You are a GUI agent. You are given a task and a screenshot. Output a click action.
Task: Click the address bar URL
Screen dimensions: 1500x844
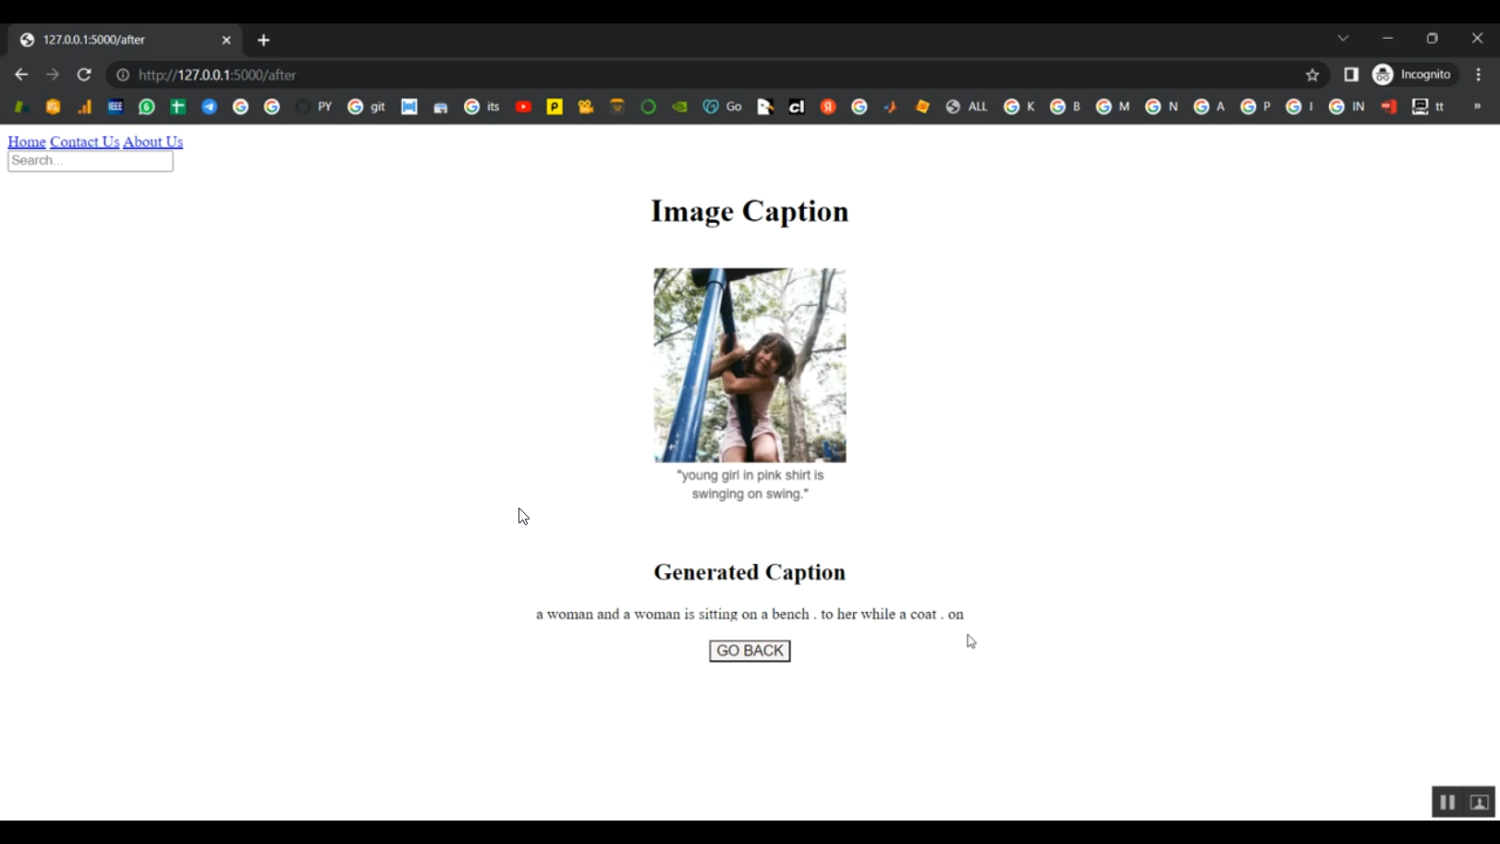point(217,75)
